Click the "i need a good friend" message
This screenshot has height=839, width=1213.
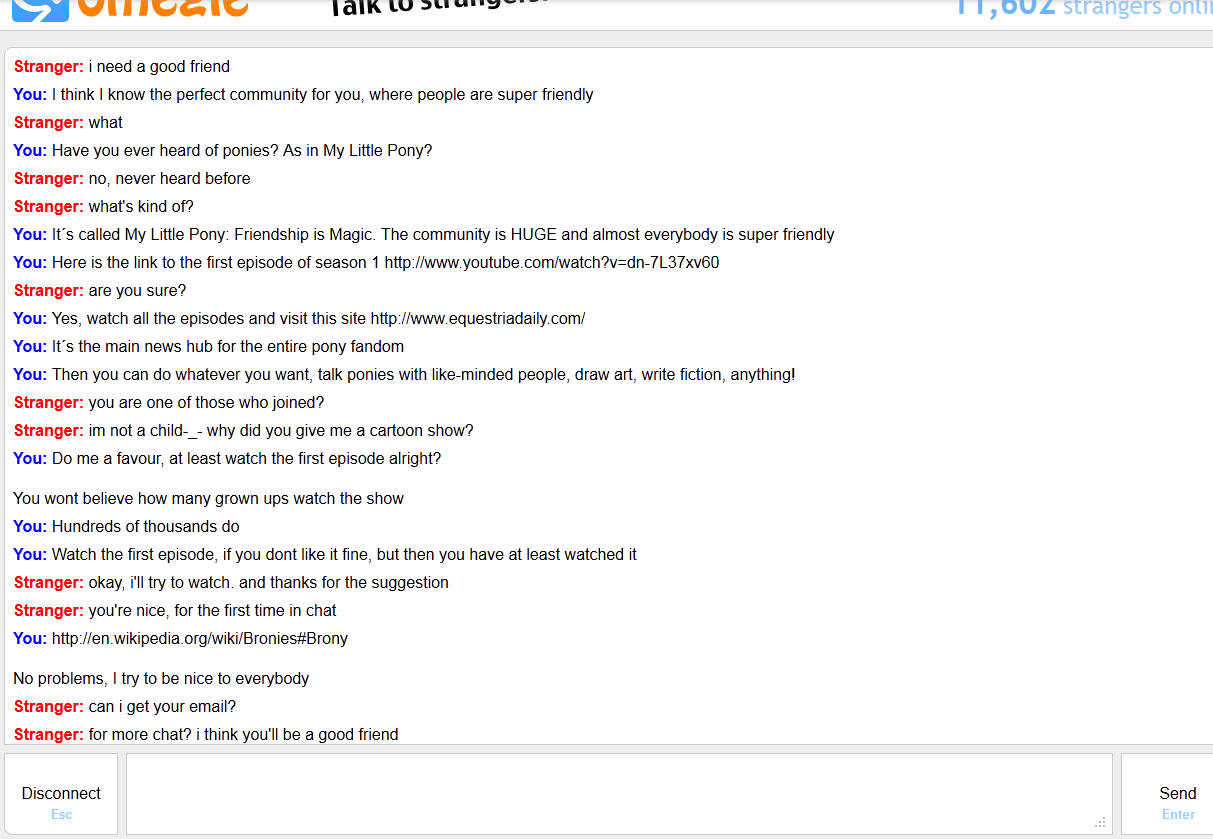159,67
